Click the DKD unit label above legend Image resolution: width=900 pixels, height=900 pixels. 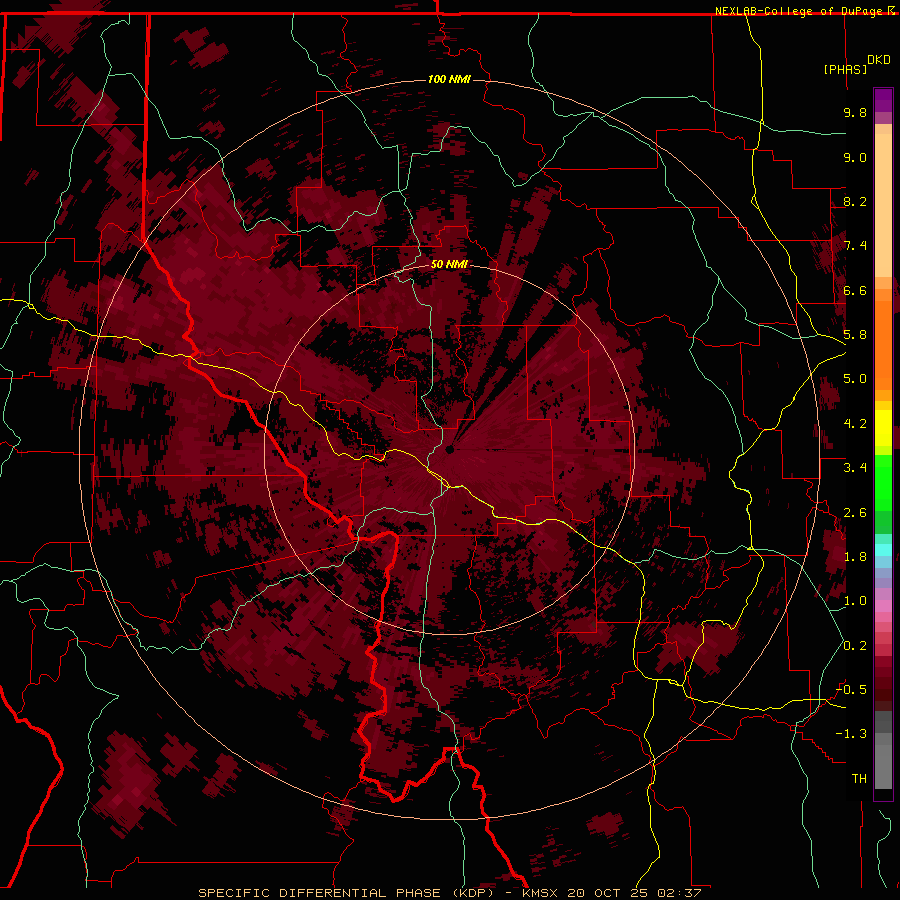tap(879, 60)
